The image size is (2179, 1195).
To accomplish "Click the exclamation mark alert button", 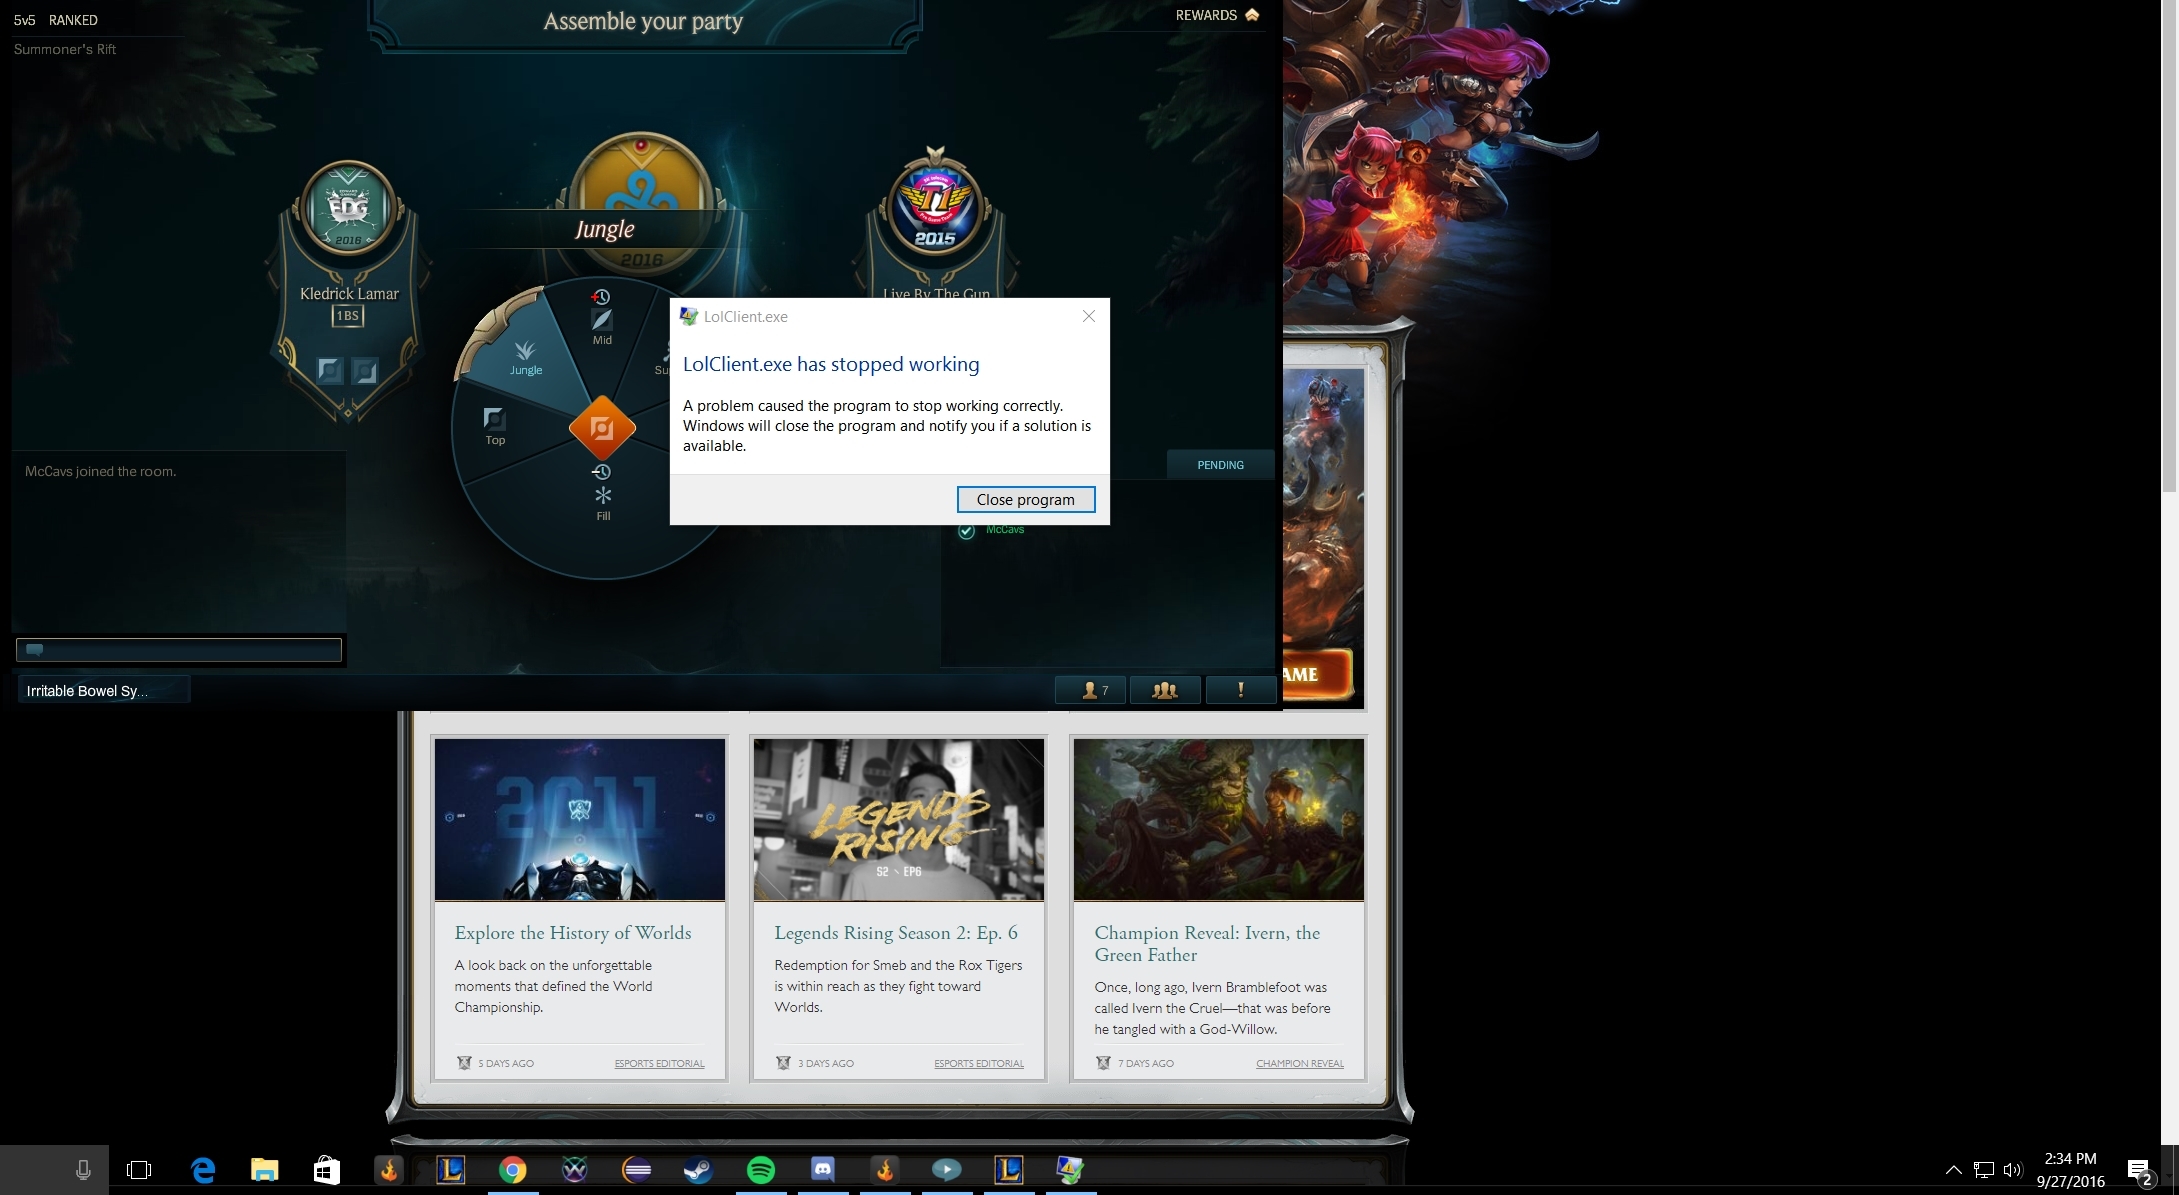I will 1241,690.
